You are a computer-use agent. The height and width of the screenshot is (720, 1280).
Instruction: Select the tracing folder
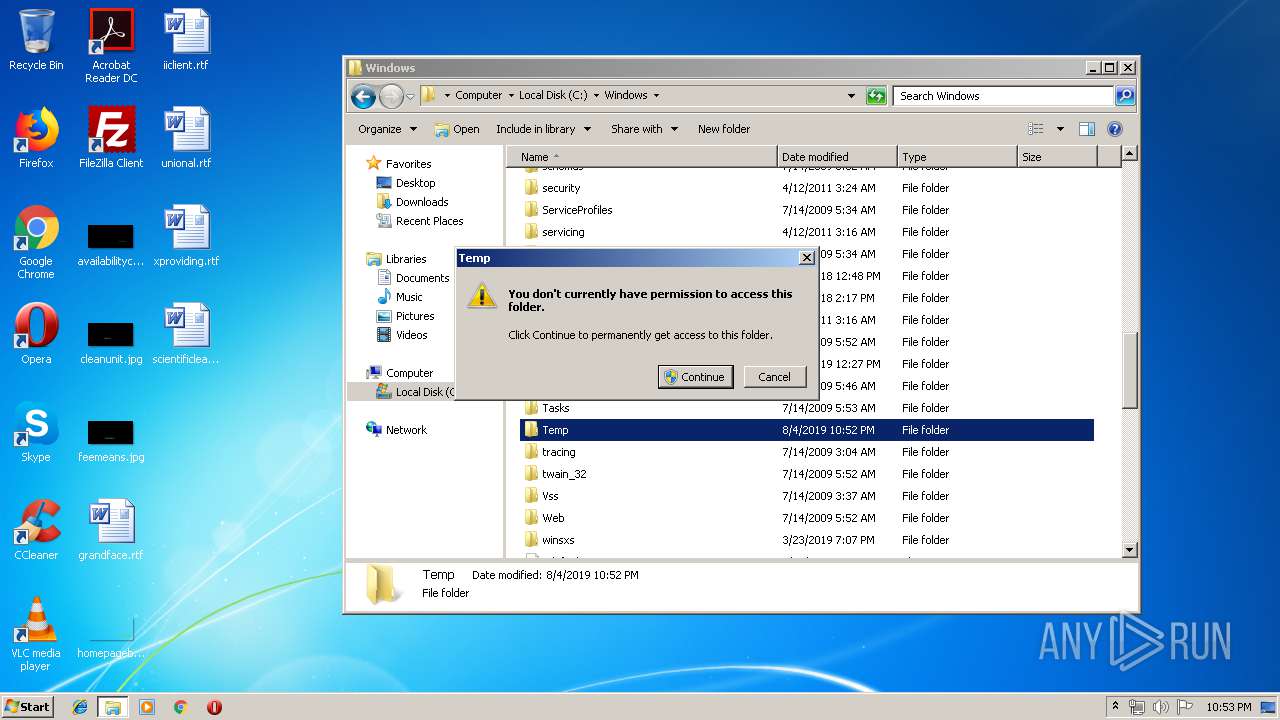coord(806,452)
